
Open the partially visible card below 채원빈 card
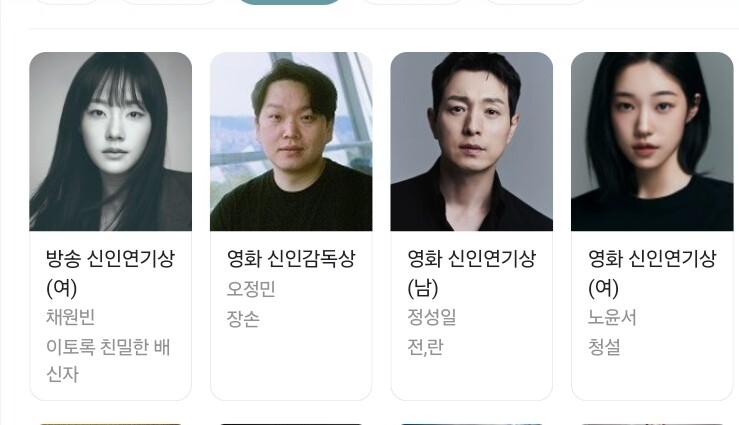[110, 424]
